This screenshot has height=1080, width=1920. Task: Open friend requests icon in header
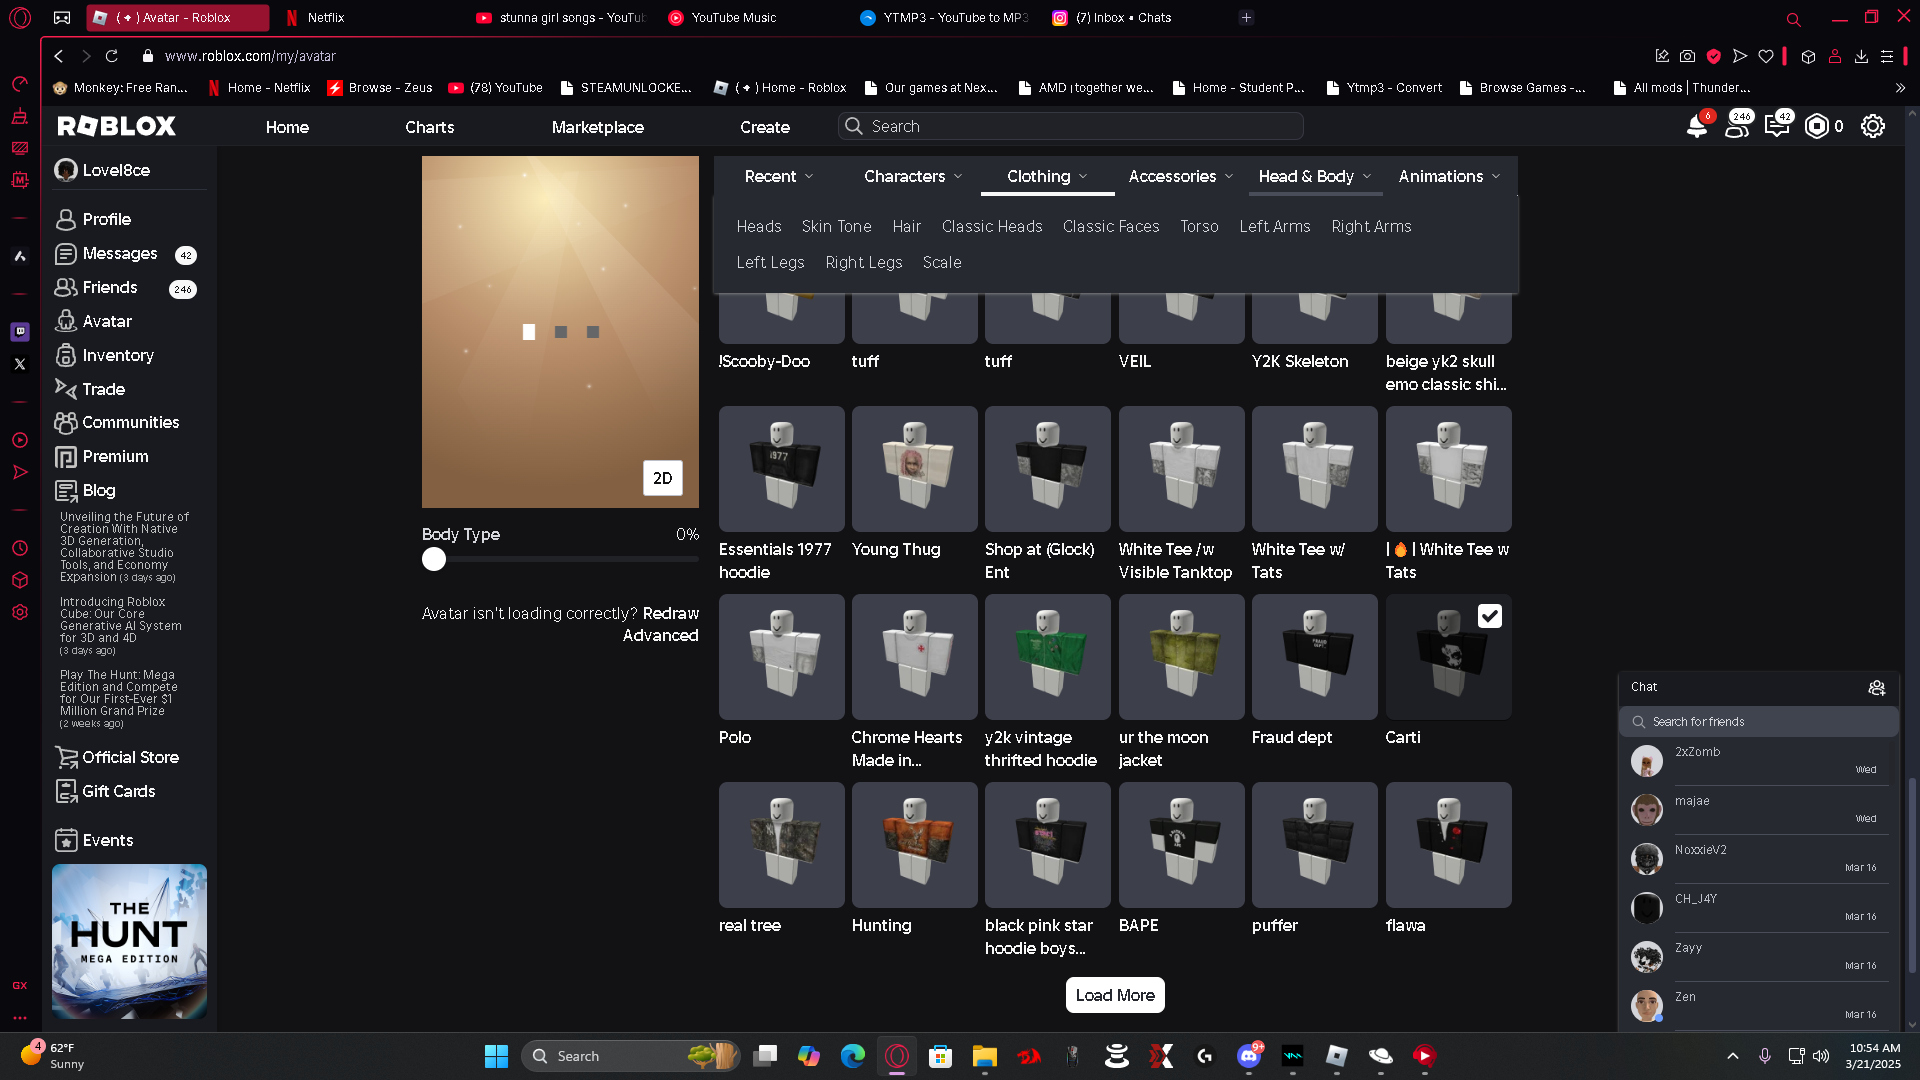(1737, 127)
